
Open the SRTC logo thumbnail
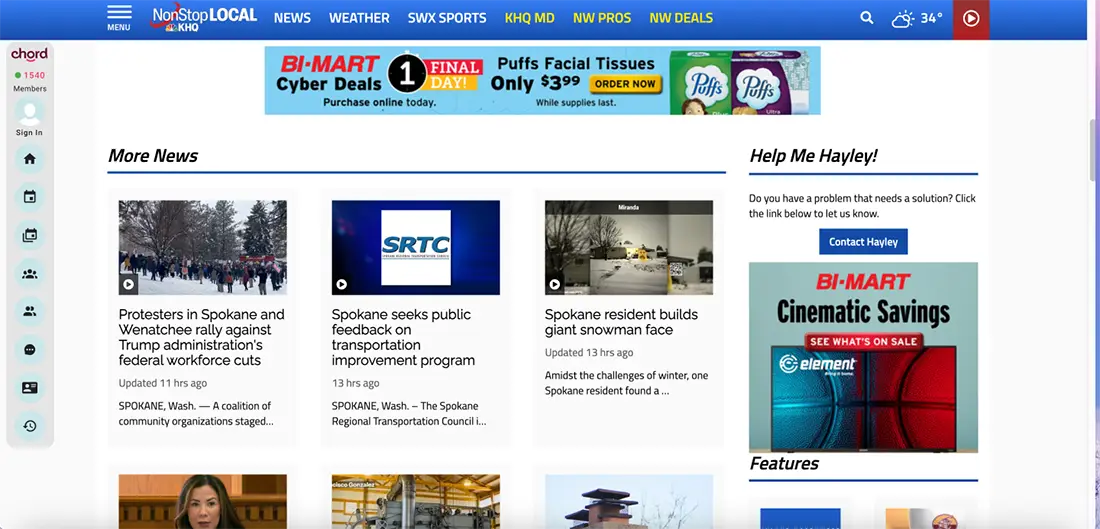[416, 248]
